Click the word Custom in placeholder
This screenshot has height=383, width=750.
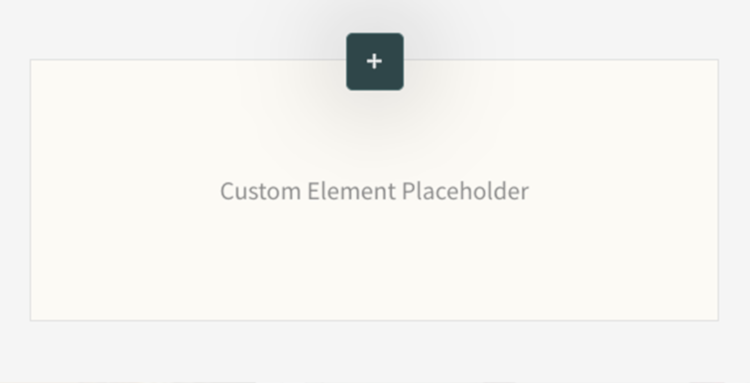[x=261, y=191]
